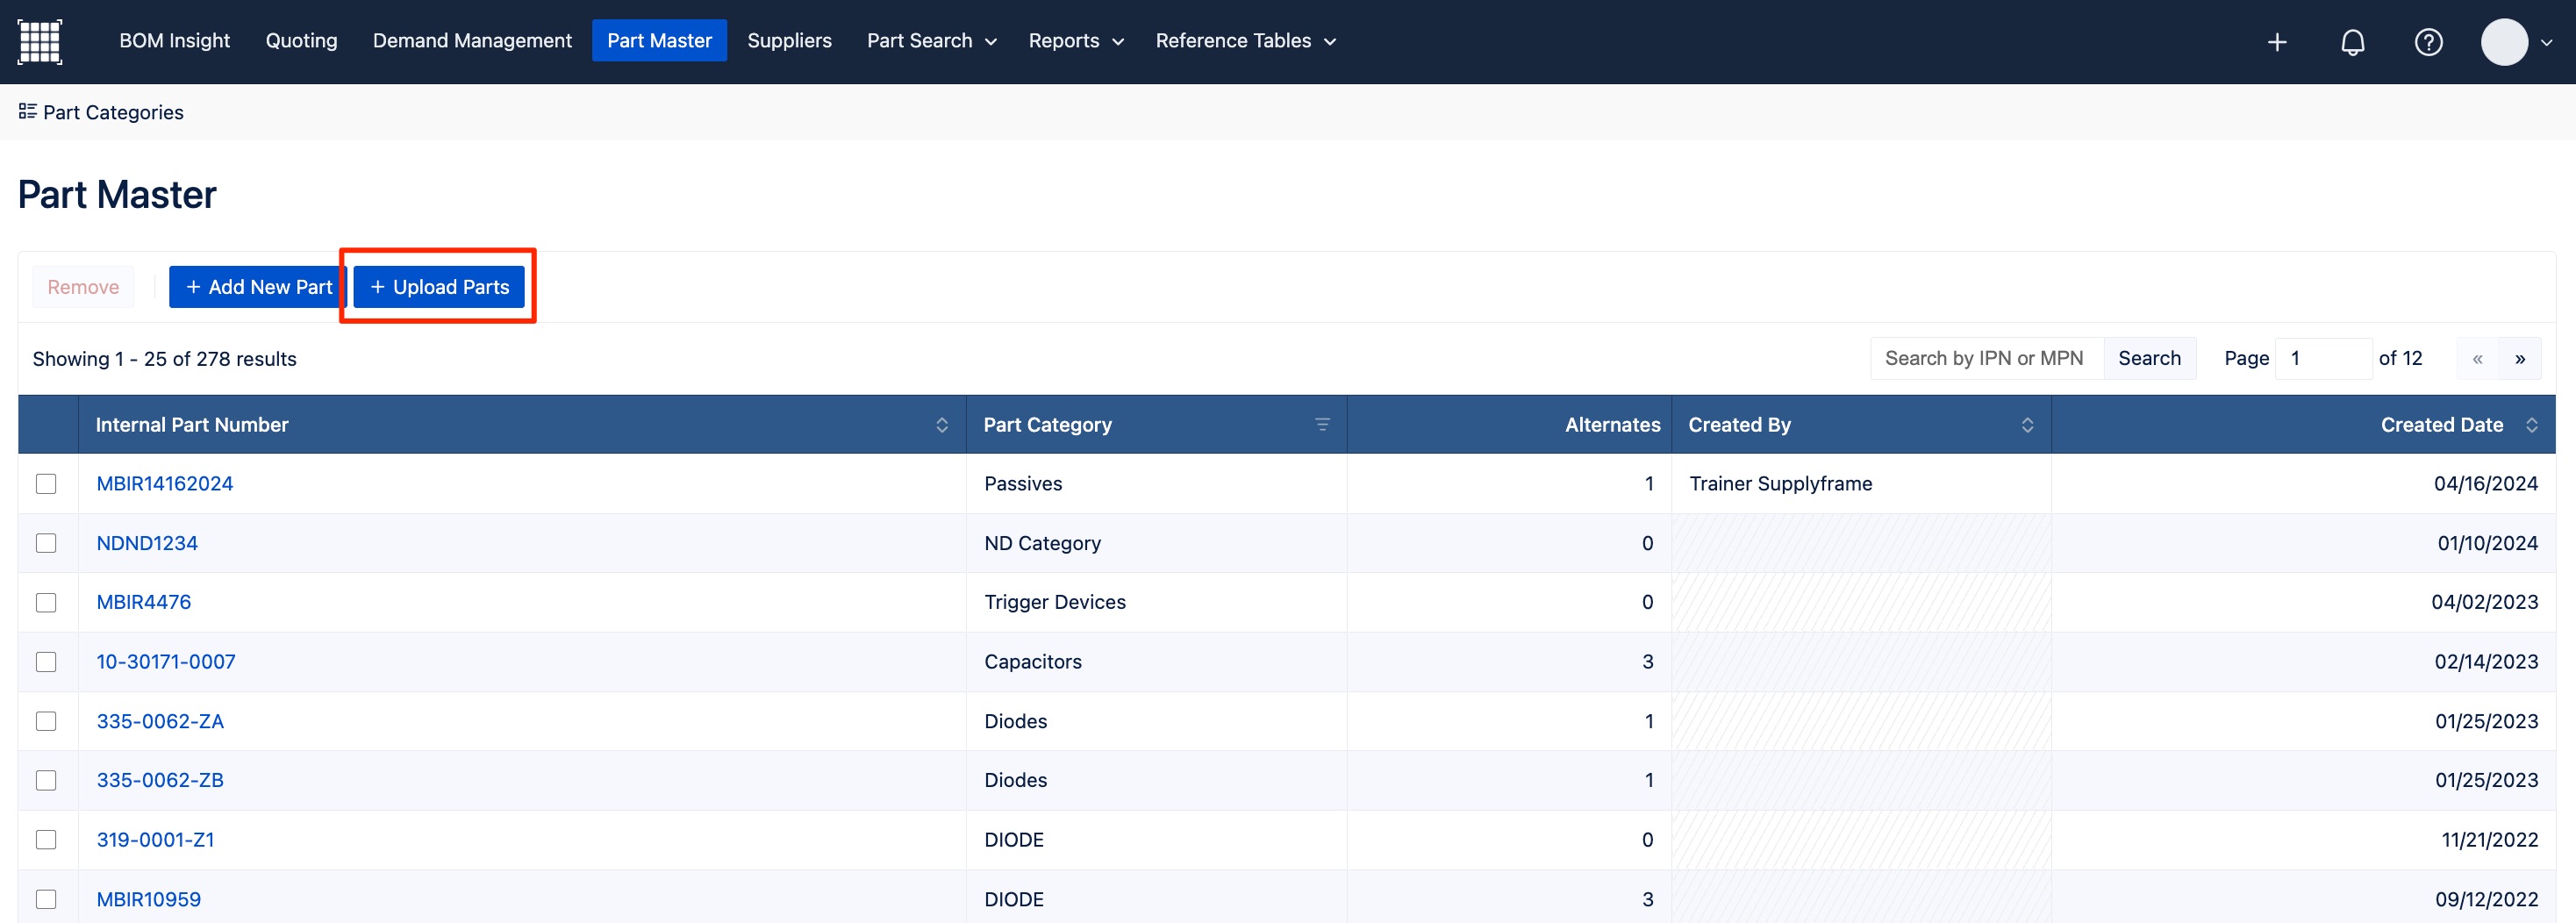
Task: Open the Part Category filter icon
Action: (x=1322, y=425)
